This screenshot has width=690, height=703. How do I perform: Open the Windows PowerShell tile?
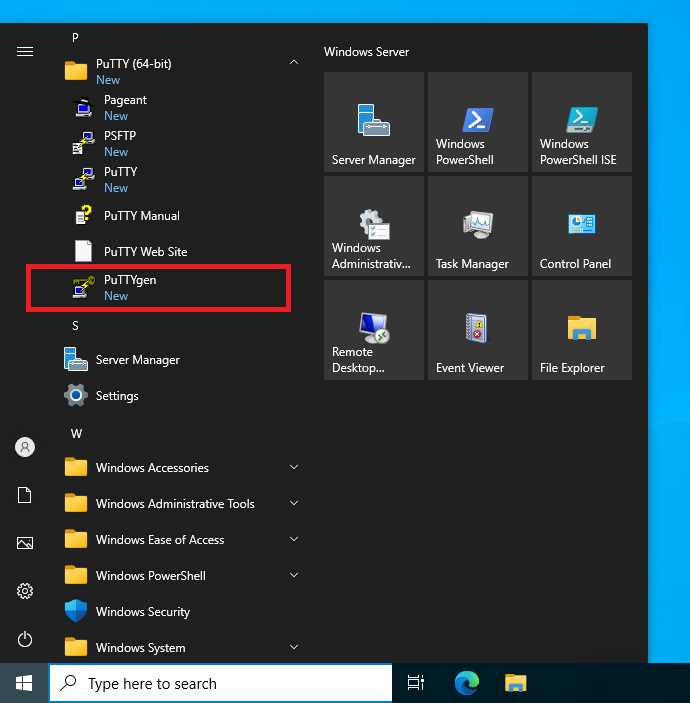point(478,122)
